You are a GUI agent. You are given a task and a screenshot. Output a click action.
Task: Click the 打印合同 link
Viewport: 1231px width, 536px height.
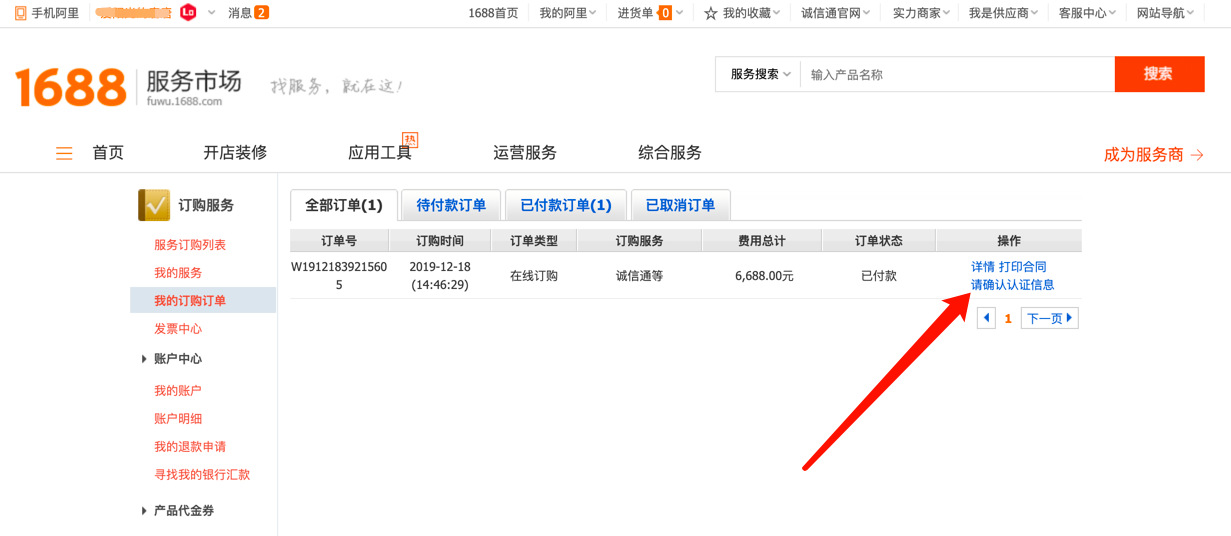tap(1023, 267)
